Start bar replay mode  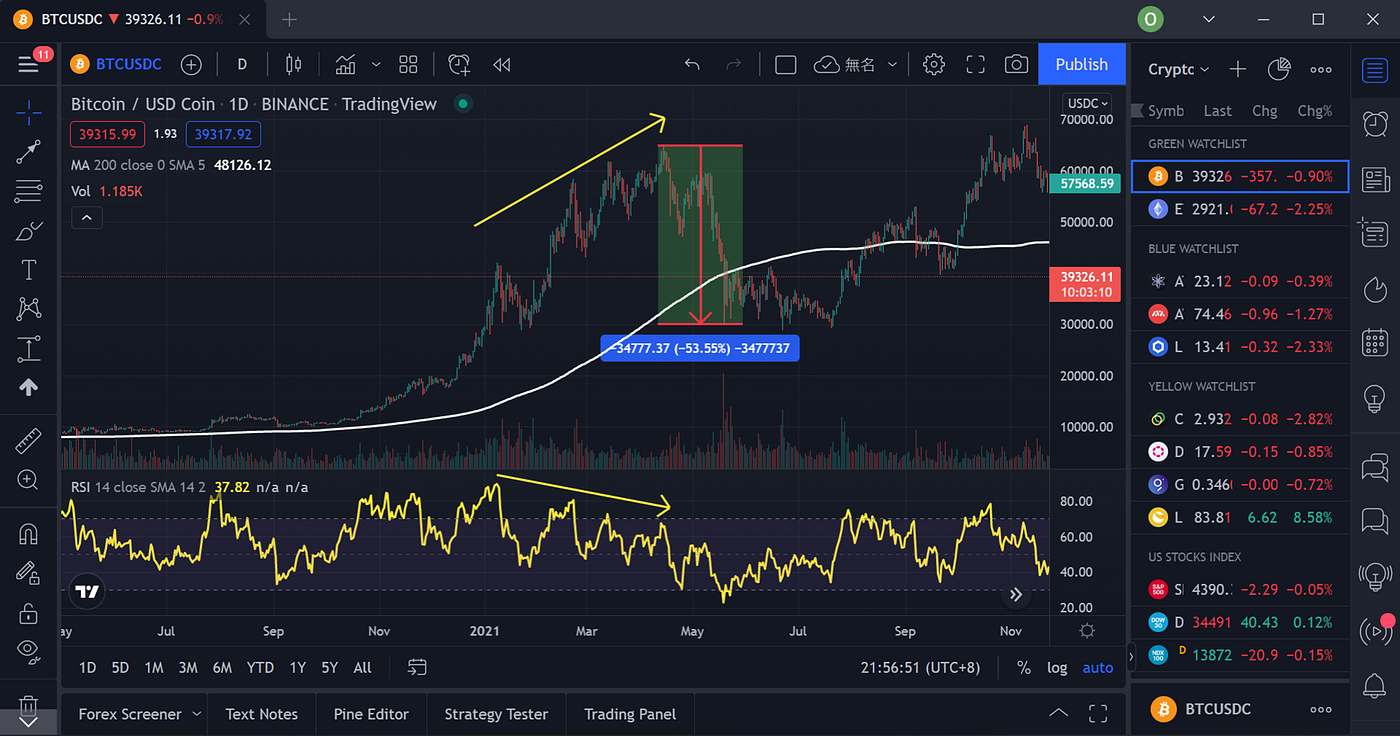point(502,64)
